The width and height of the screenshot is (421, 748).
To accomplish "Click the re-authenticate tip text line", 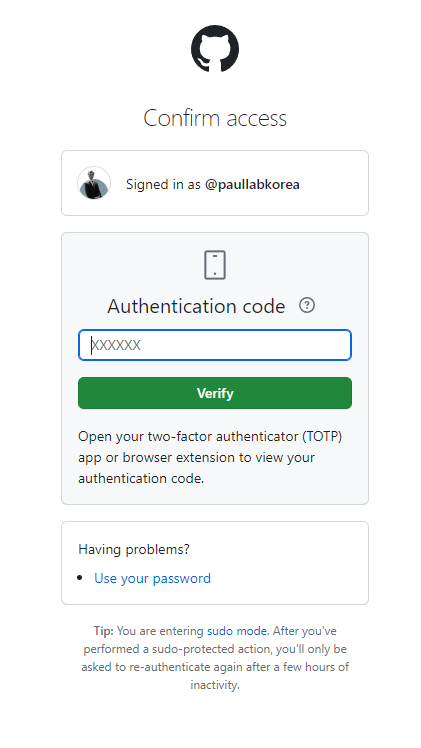I will [215, 666].
